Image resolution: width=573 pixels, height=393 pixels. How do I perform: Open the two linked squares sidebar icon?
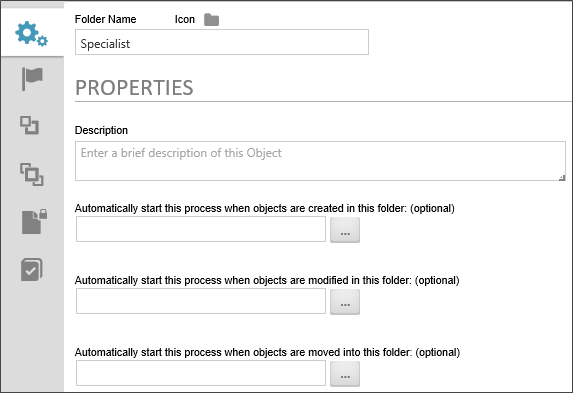coord(30,125)
